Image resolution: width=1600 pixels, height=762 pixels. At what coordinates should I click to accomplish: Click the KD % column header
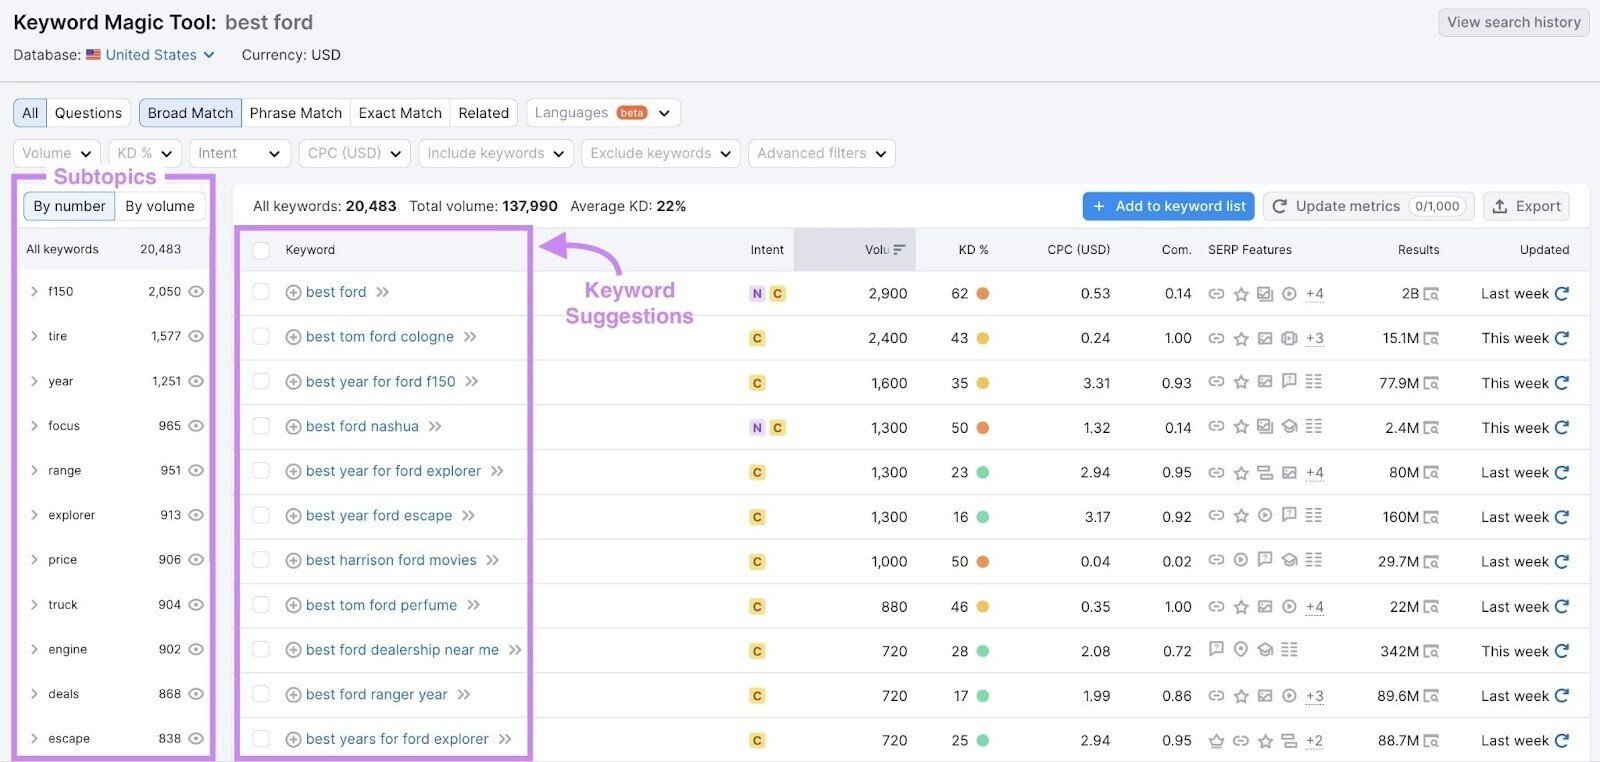click(x=973, y=250)
